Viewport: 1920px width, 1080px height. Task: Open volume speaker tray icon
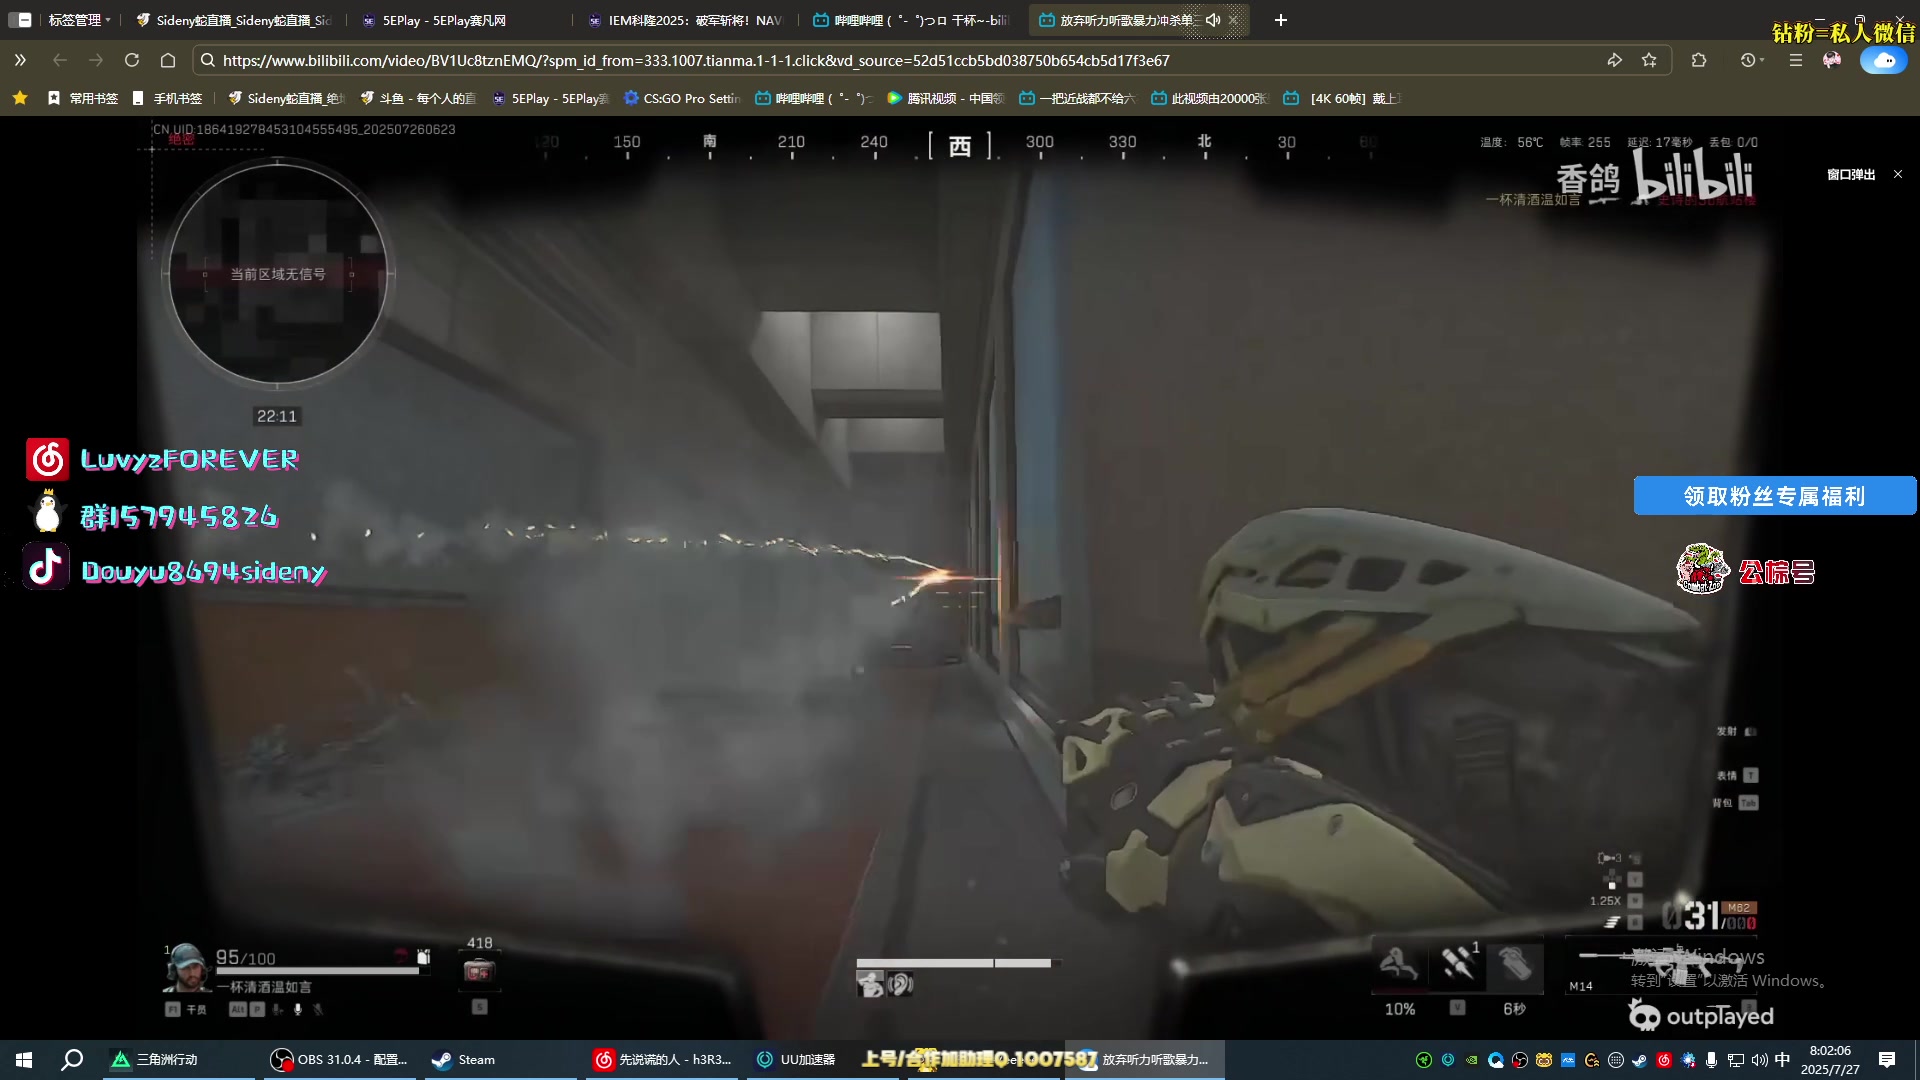coord(1760,1060)
